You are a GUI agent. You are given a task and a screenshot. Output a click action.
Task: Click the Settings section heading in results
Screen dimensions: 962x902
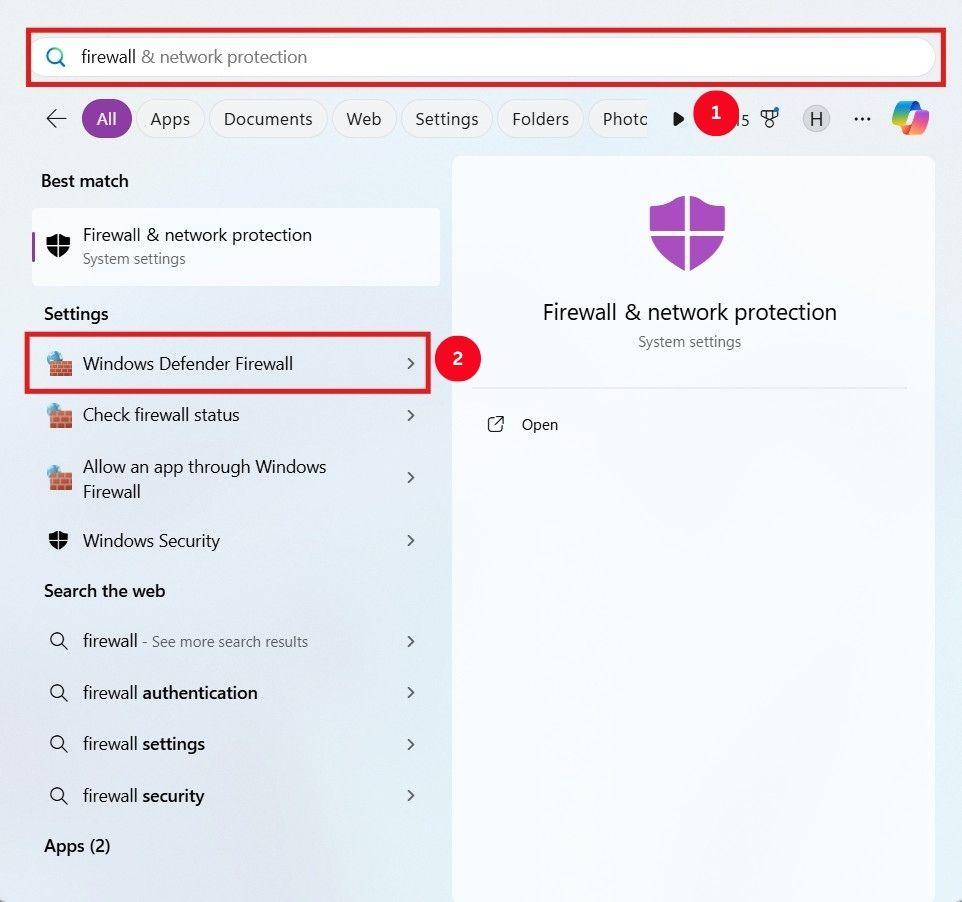[76, 314]
